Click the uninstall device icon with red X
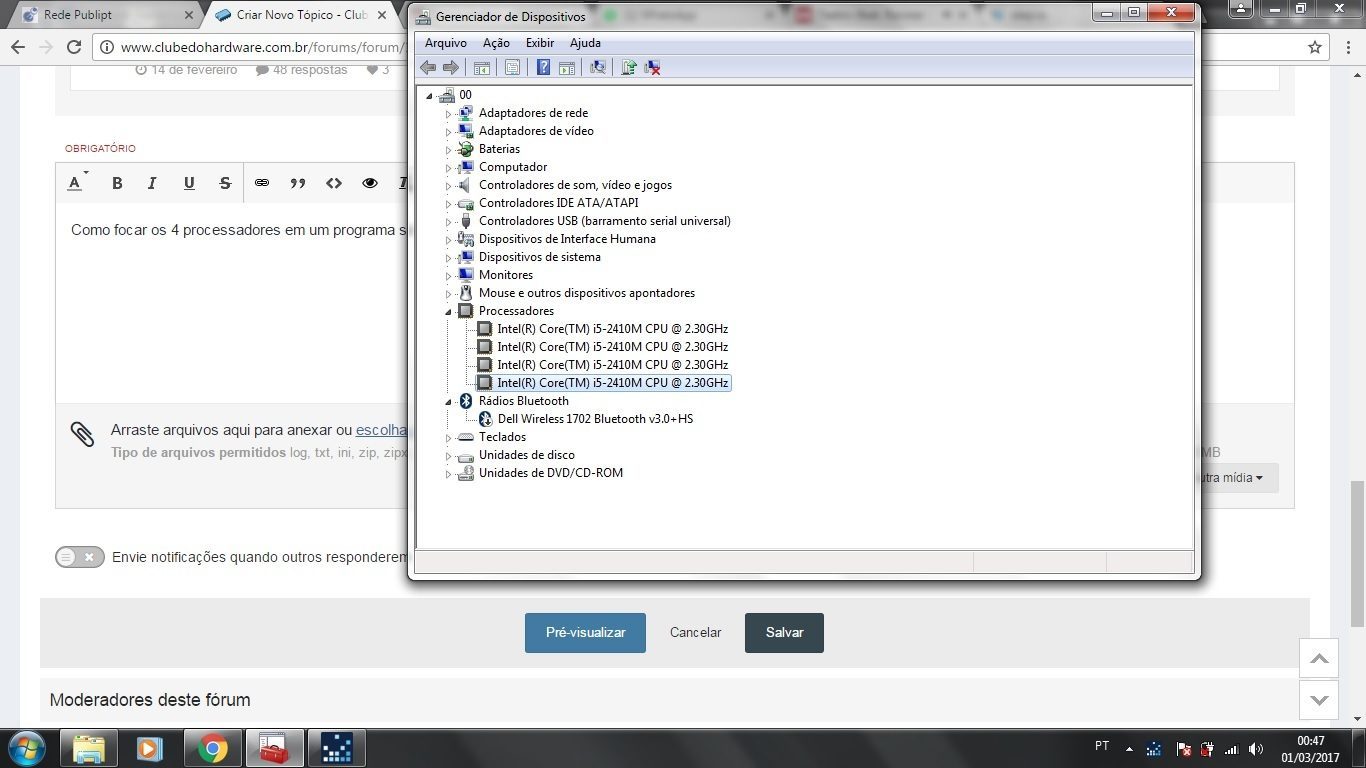 pos(652,67)
